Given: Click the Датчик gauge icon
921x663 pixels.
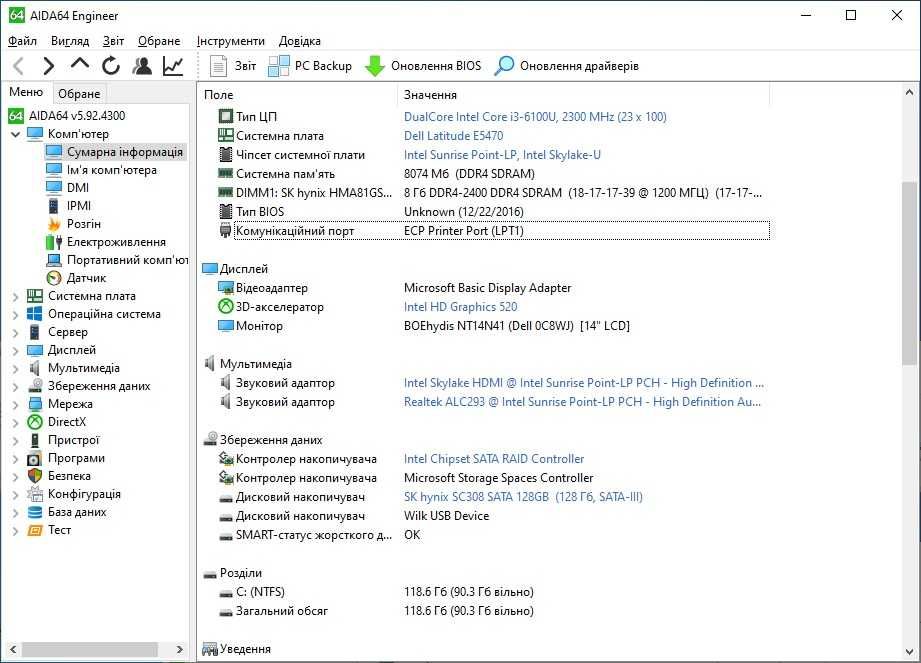Looking at the screenshot, I should coord(54,278).
